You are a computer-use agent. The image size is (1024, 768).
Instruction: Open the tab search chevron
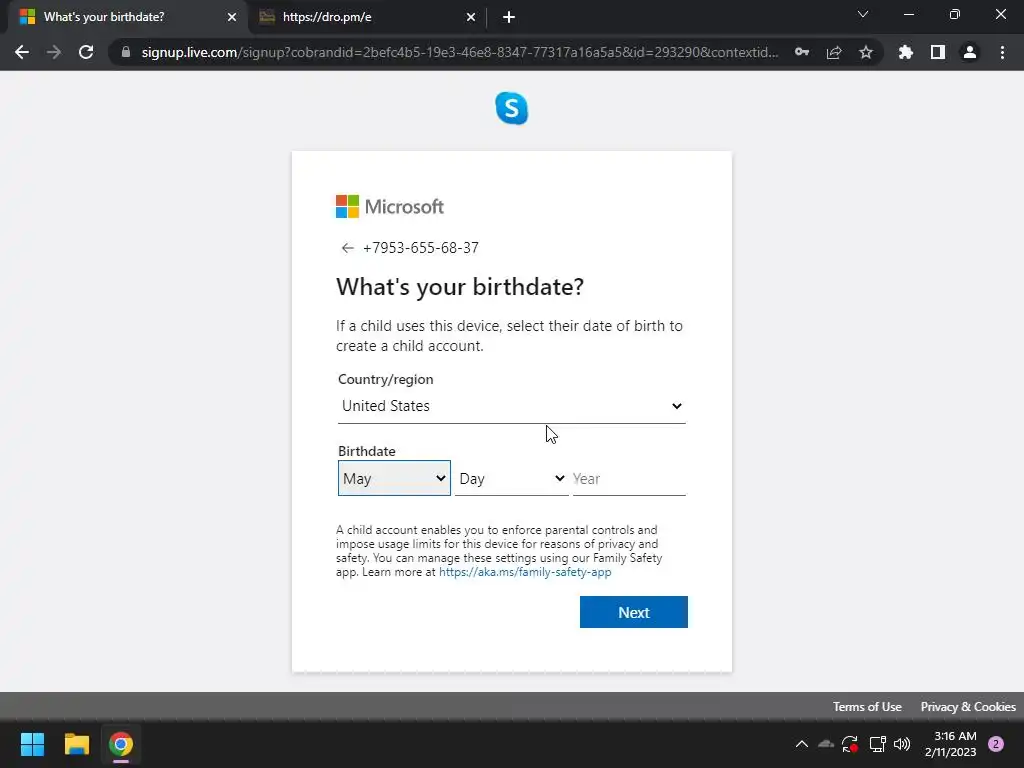[x=863, y=14]
